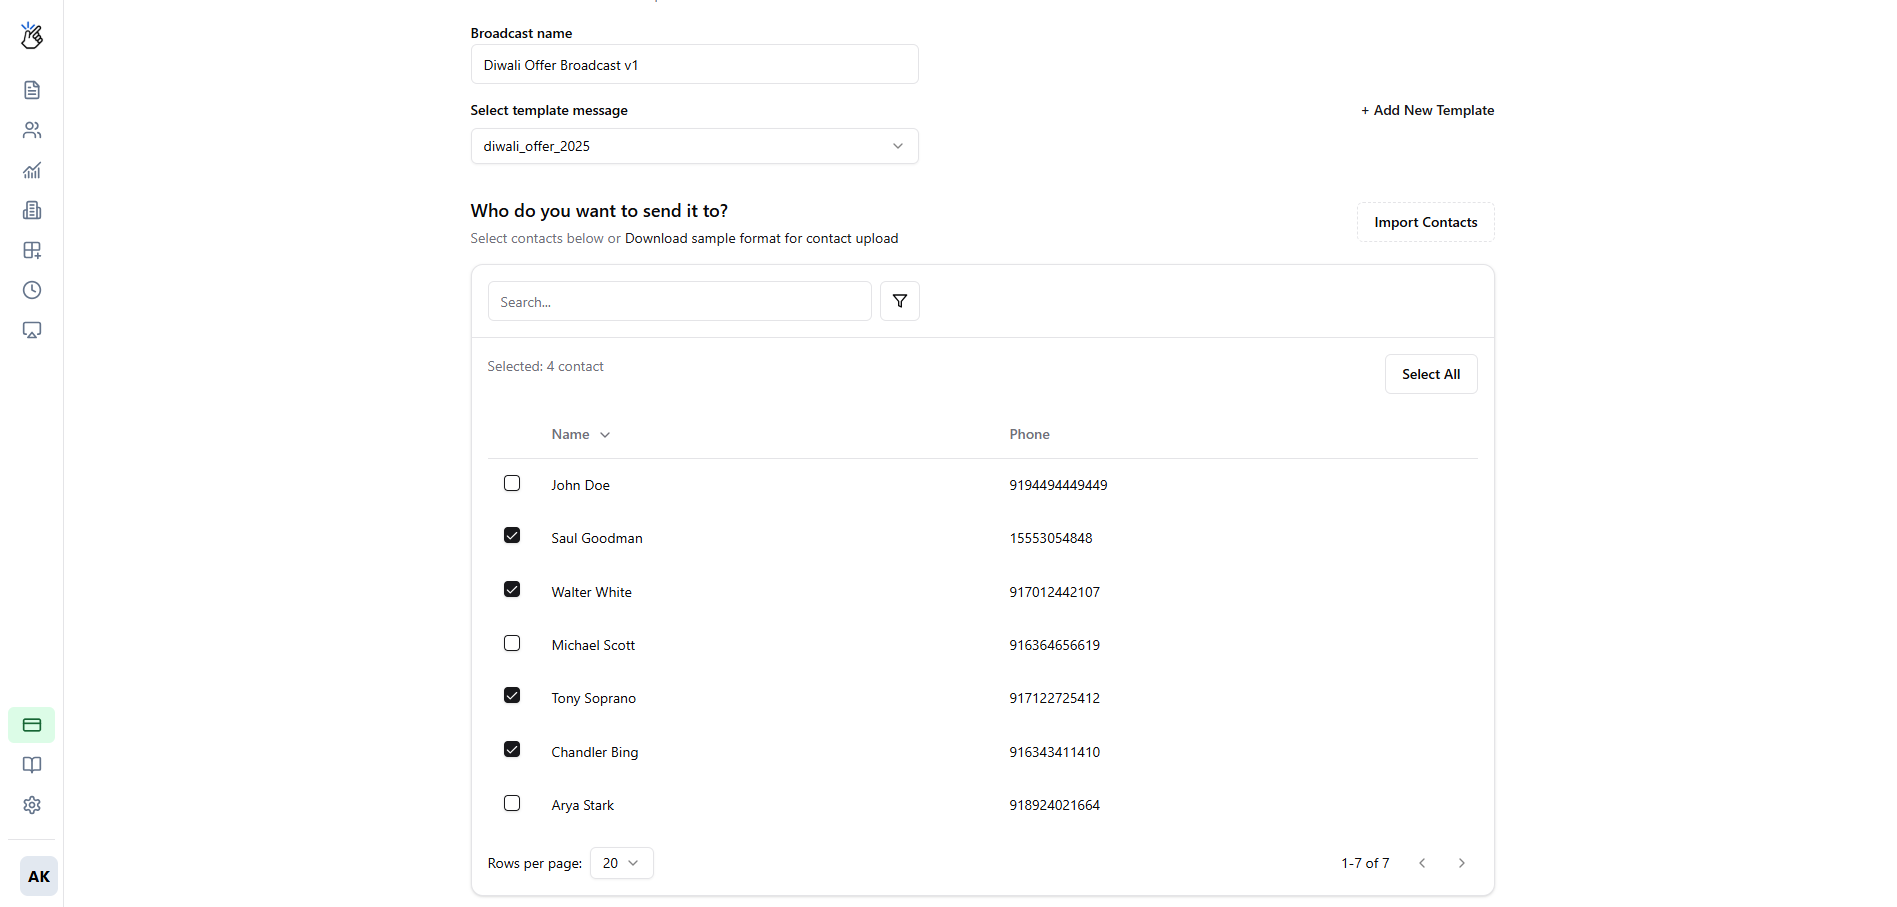Open Download sample format link

[761, 238]
